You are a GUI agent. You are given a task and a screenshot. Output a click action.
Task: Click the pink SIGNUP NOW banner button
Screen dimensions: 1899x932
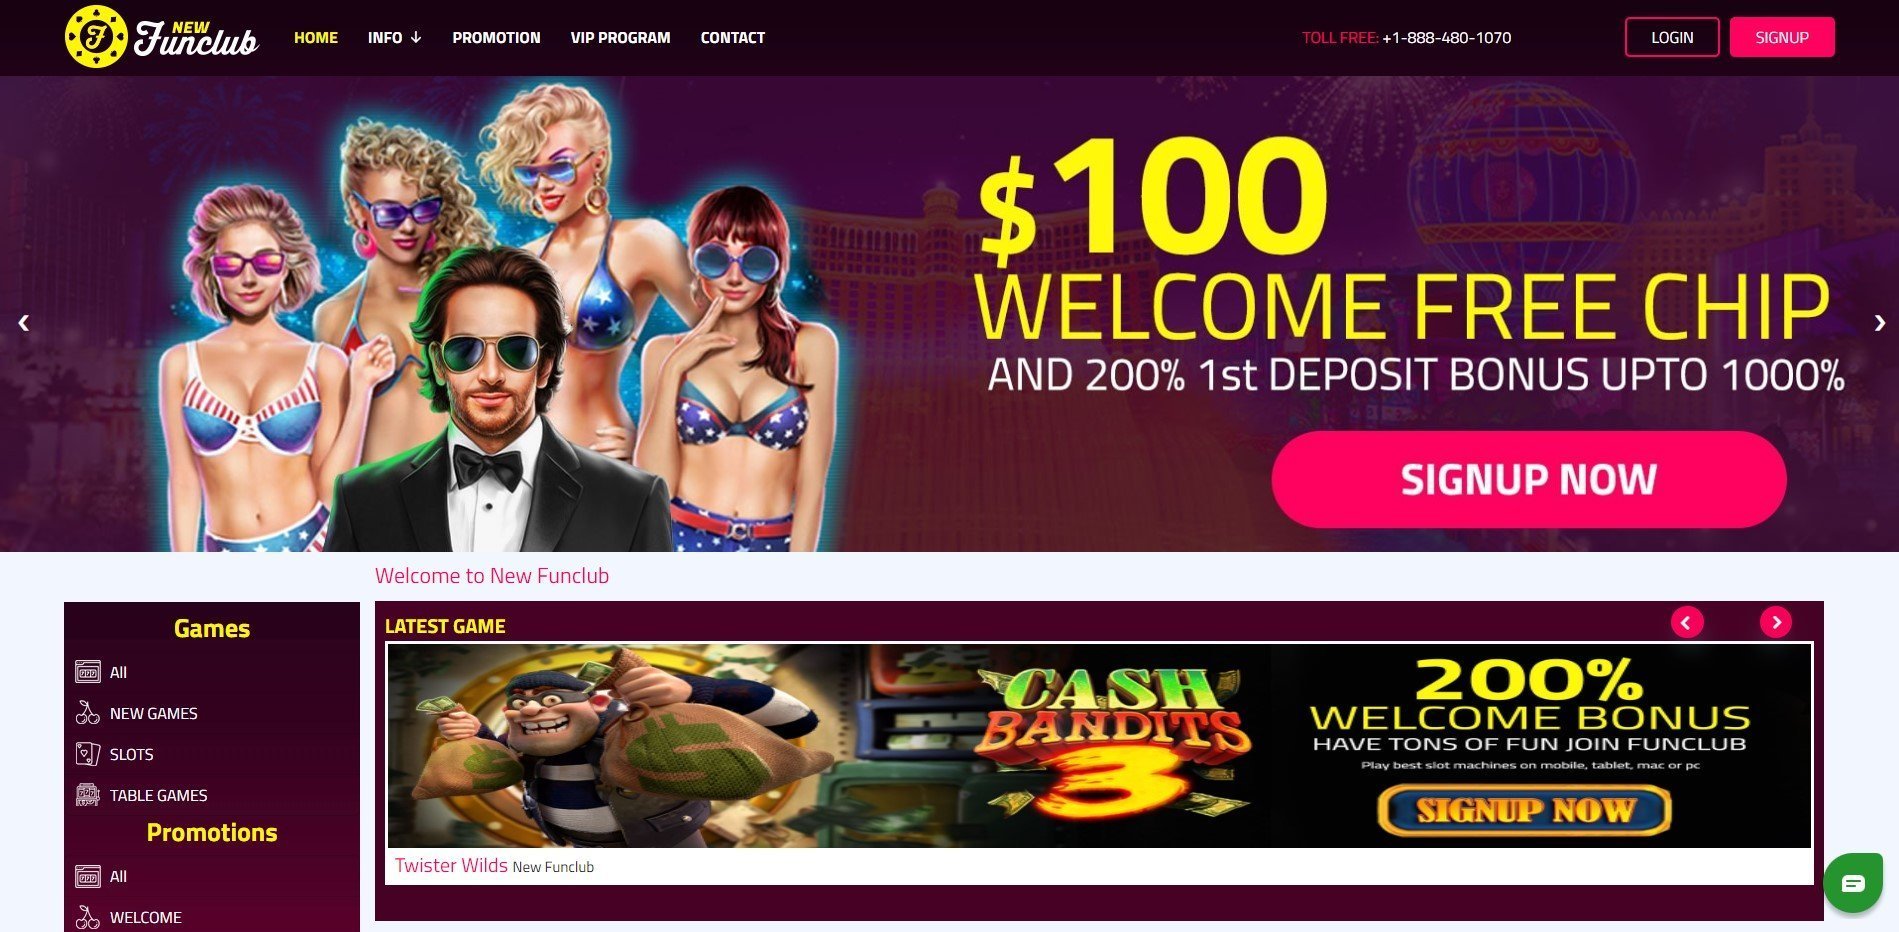point(1528,479)
